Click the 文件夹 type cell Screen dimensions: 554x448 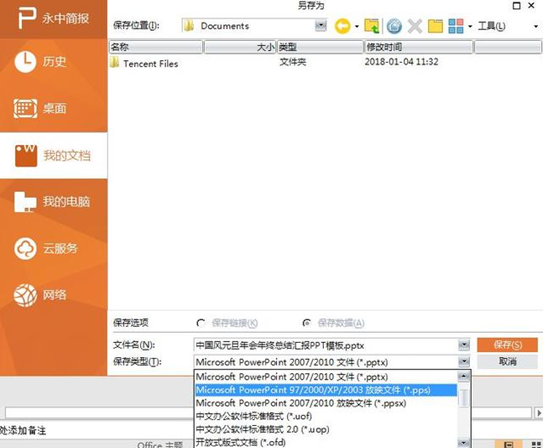click(x=293, y=62)
